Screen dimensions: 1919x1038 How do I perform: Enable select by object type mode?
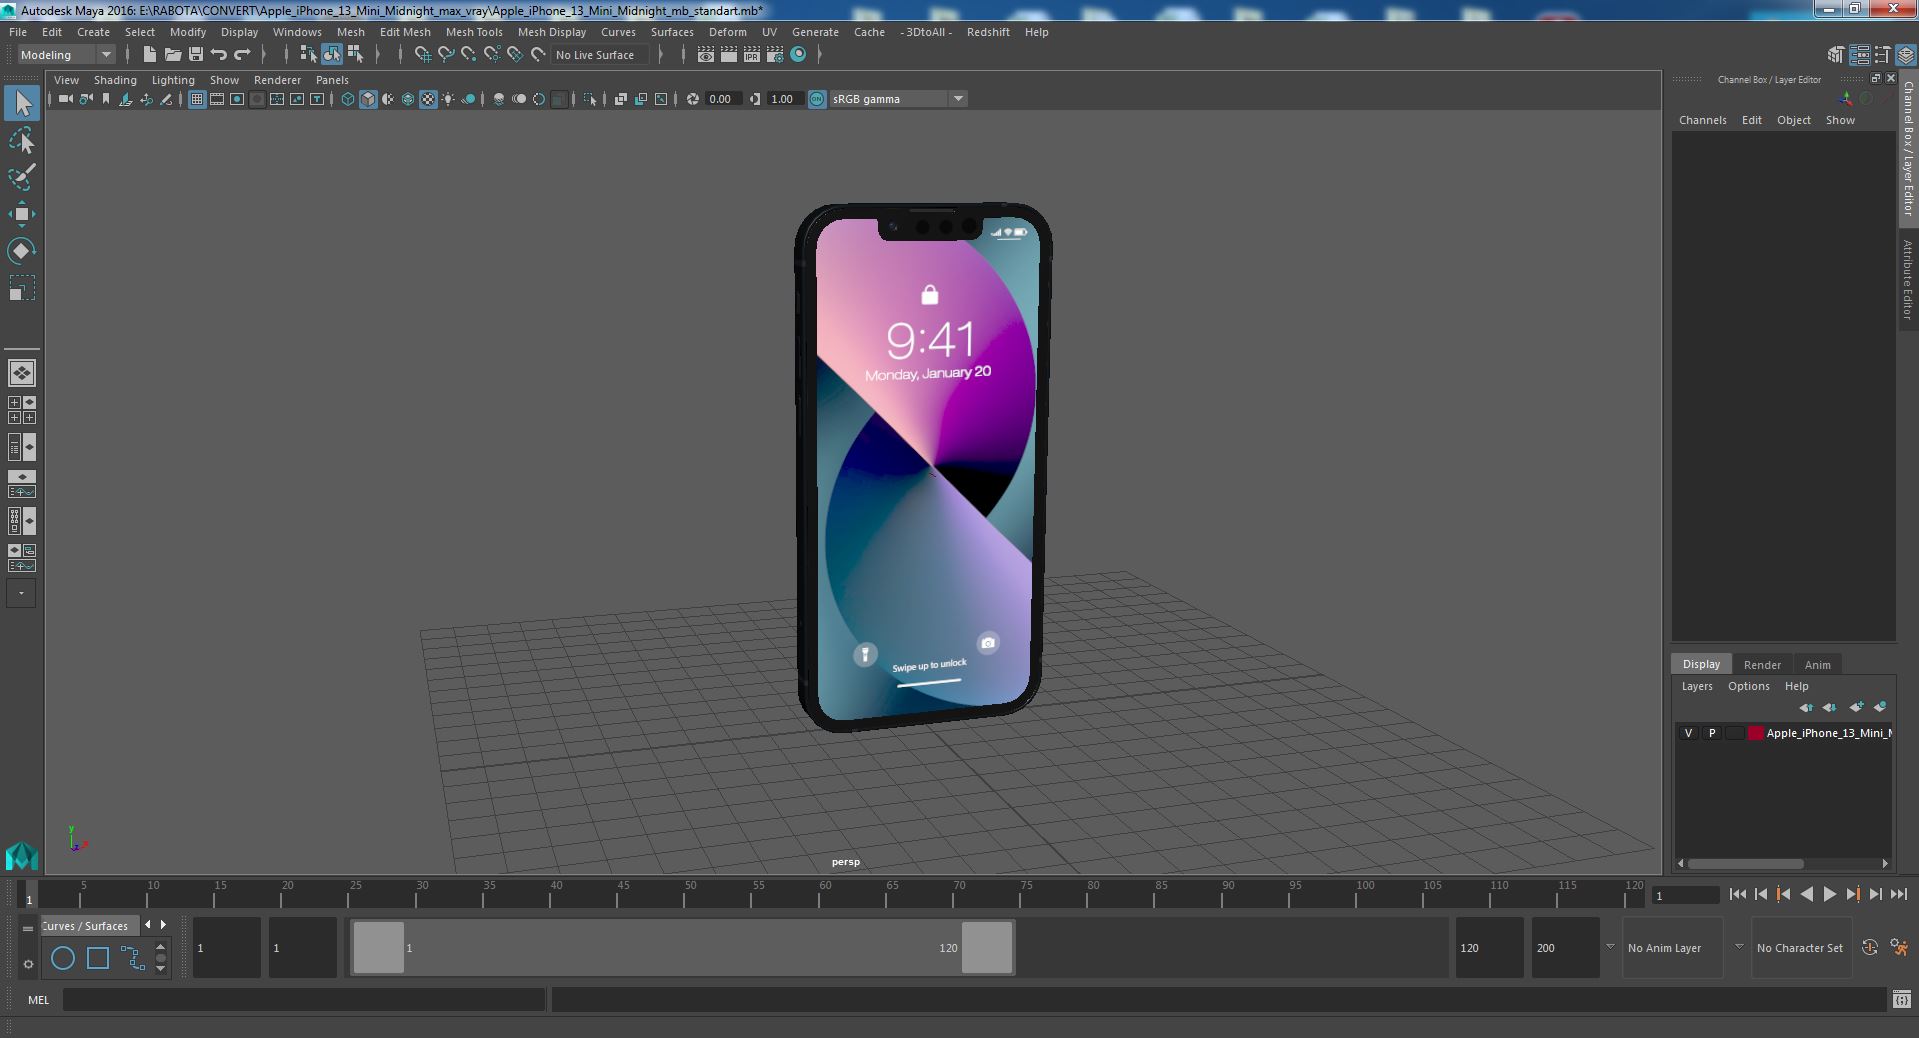[332, 55]
